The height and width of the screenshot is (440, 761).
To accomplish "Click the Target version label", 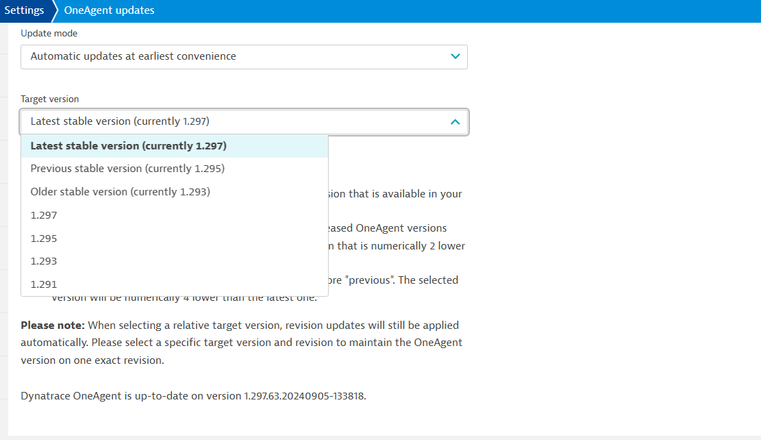I will (x=50, y=100).
